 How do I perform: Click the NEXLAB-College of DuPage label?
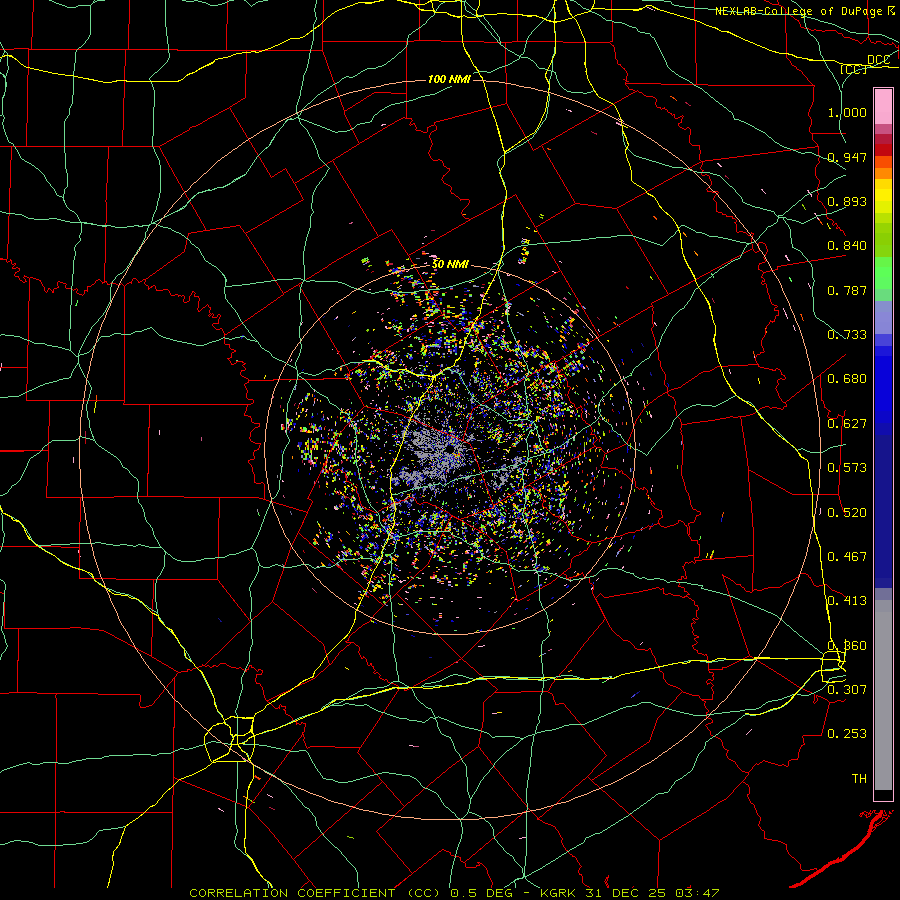(800, 11)
